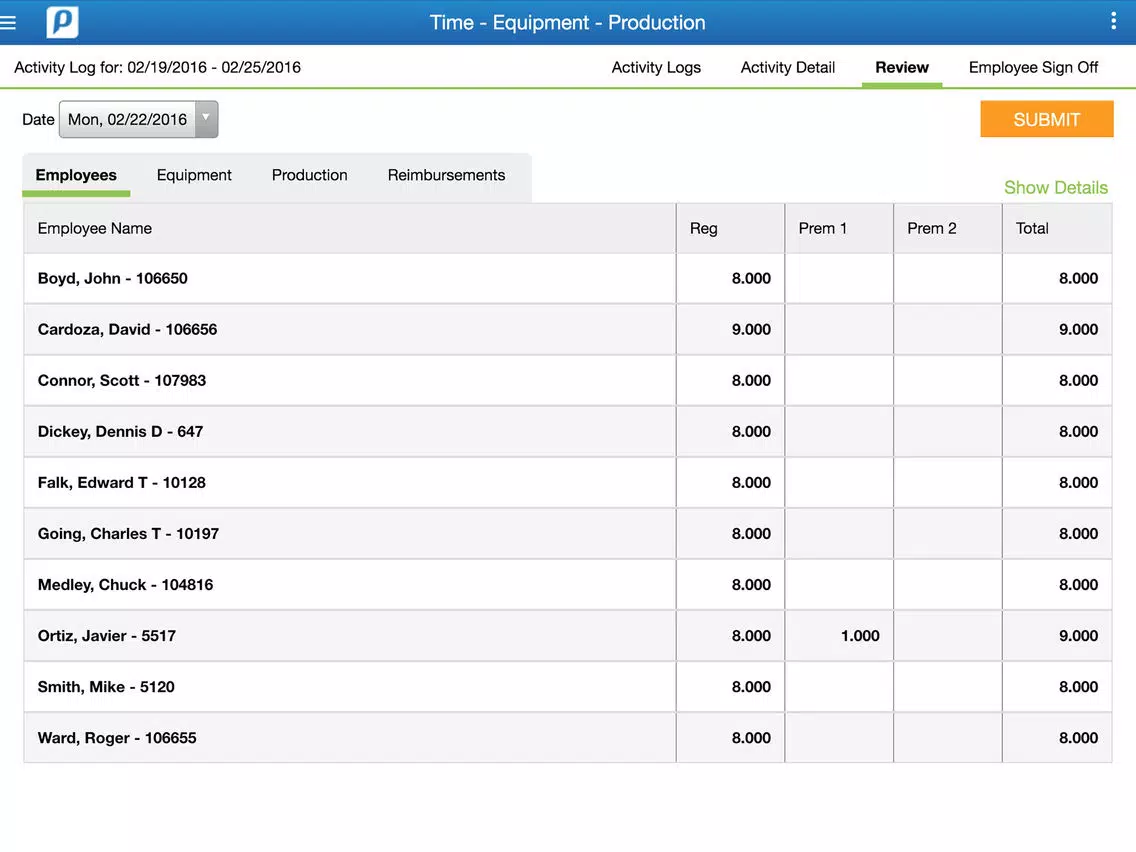Viewport: 1136px width, 852px height.
Task: Click Boyd, John Reg value 8.000
Action: click(x=751, y=278)
